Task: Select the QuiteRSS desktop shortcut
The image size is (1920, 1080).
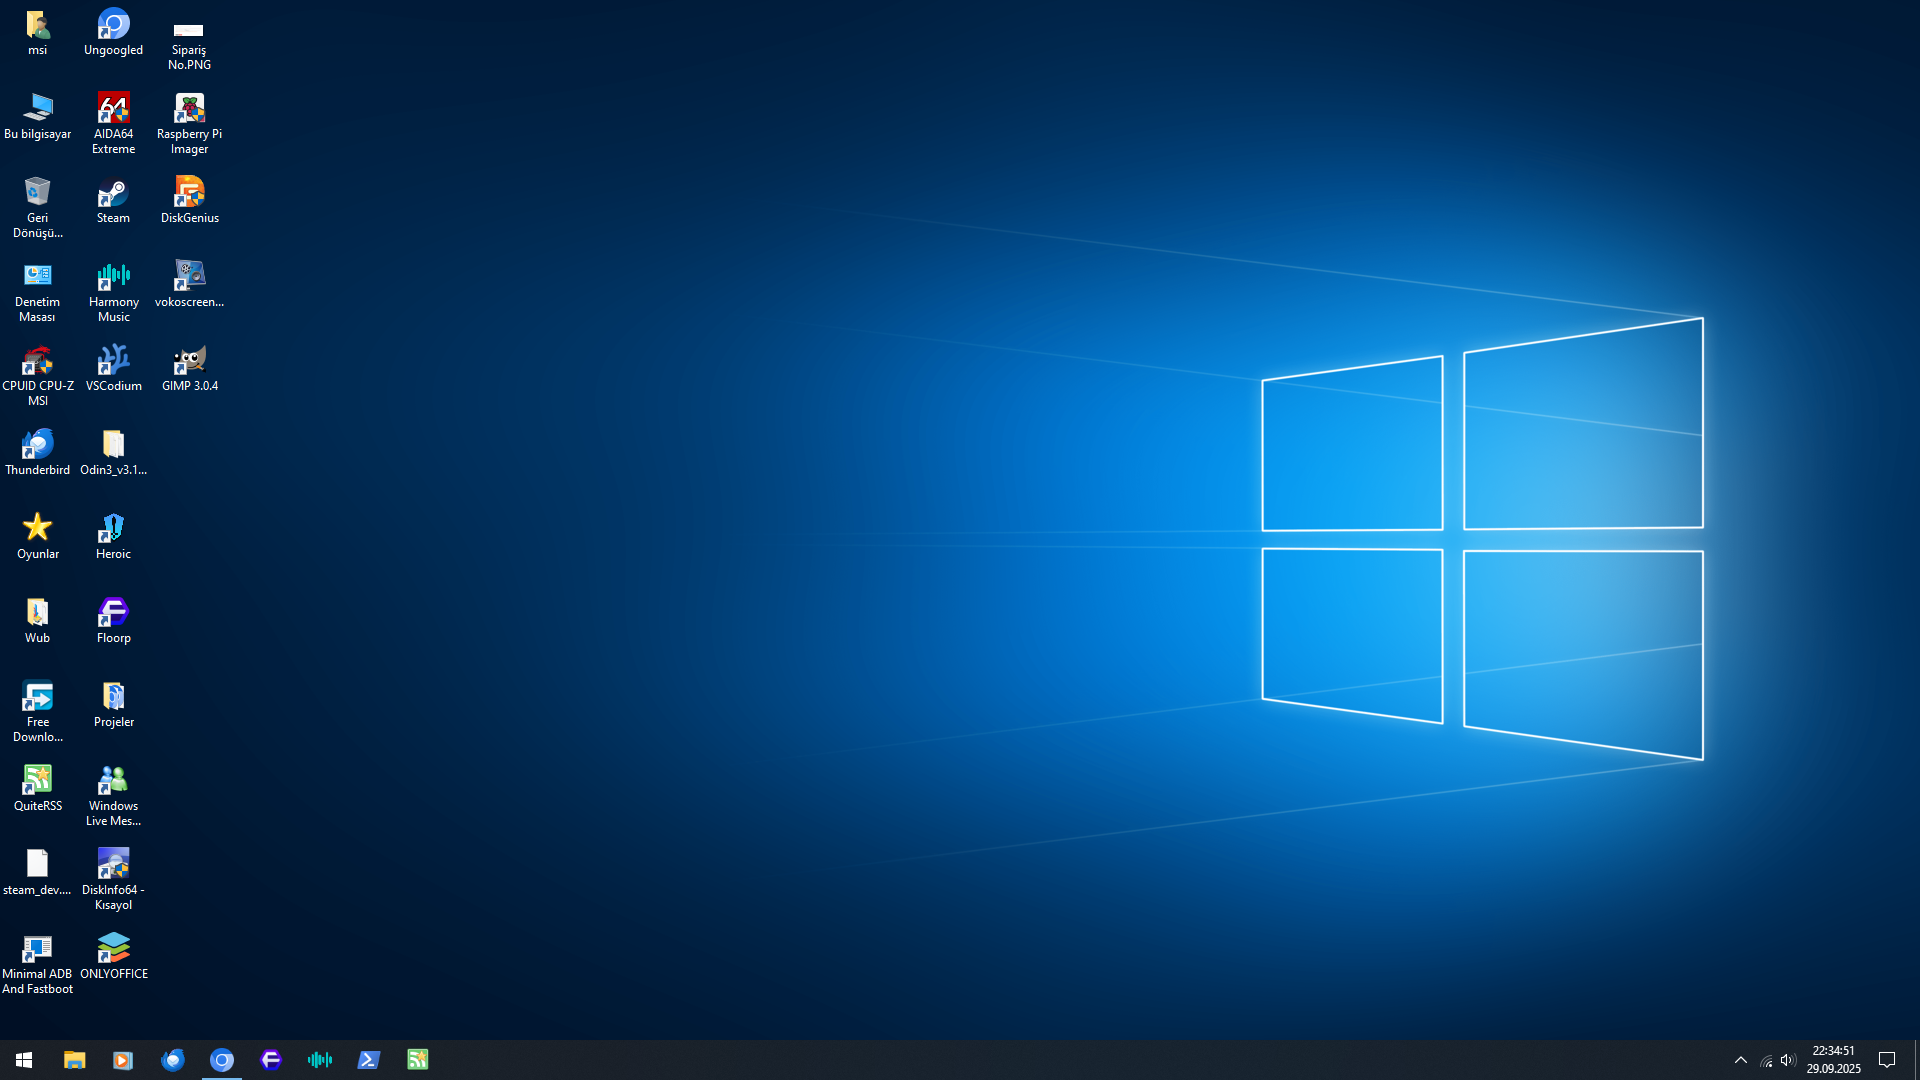Action: pyautogui.click(x=37, y=789)
